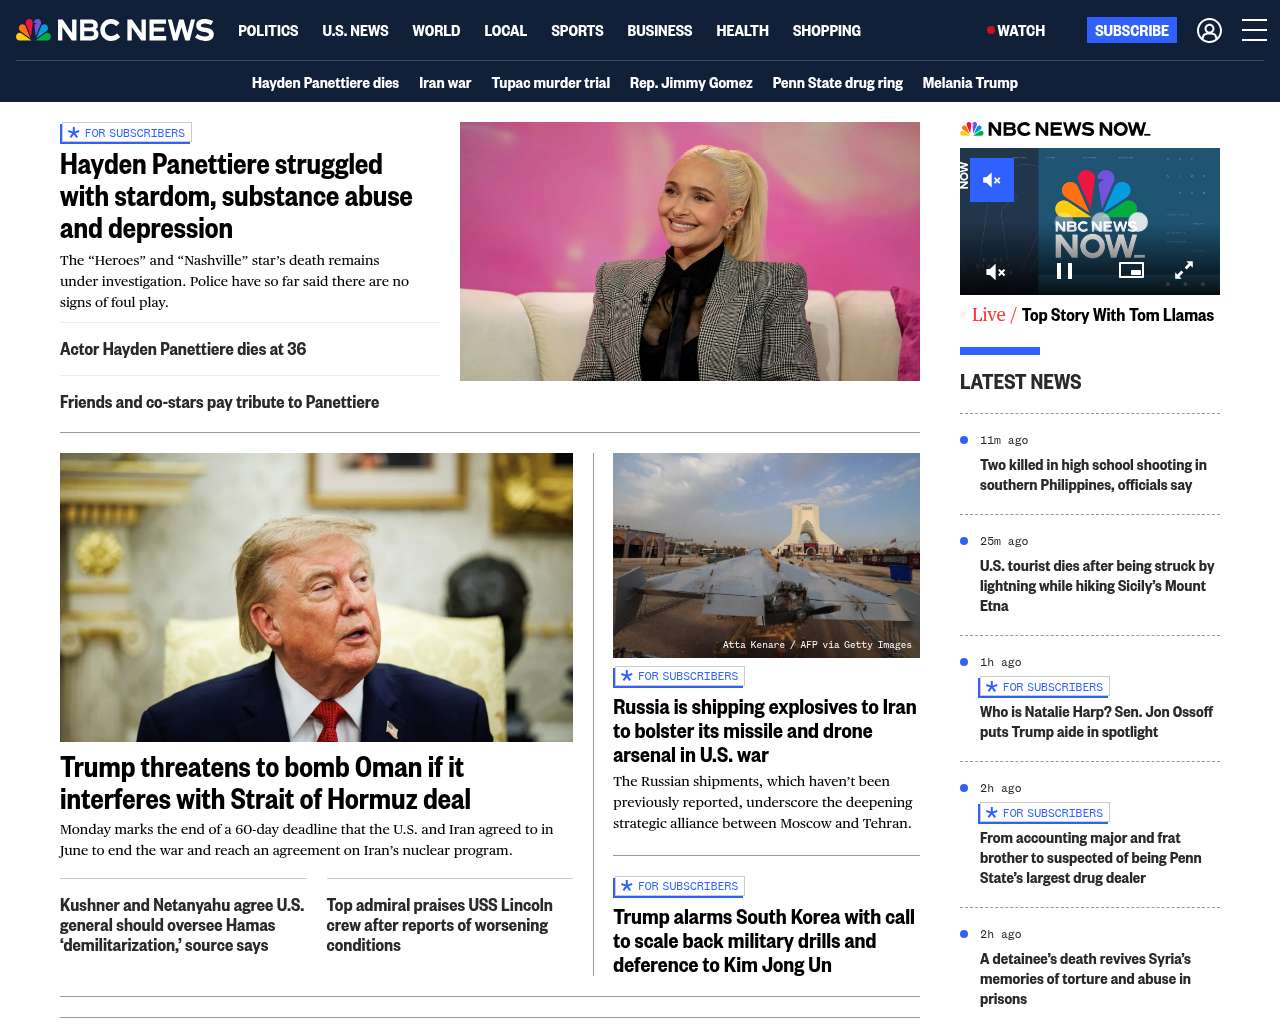
Task: Click the summary starting "The Heroes and Nashville star's"
Action: click(234, 281)
